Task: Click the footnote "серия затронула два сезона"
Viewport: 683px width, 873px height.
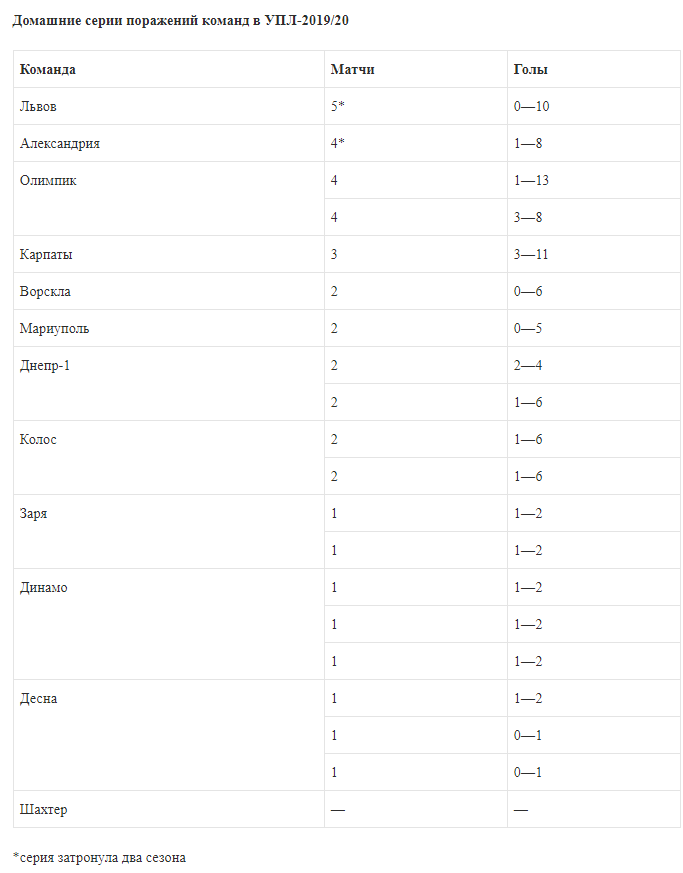Action: point(102,857)
